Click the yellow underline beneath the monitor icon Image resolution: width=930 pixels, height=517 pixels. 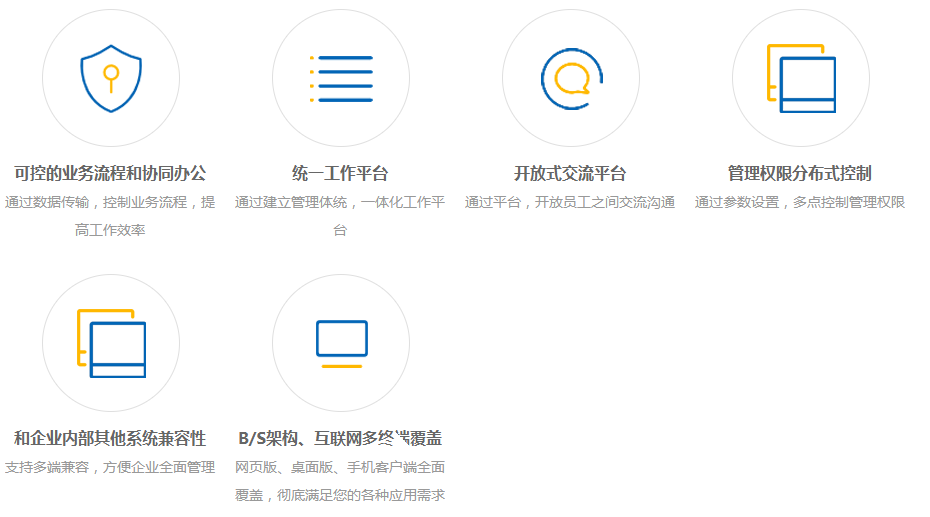coord(341,366)
